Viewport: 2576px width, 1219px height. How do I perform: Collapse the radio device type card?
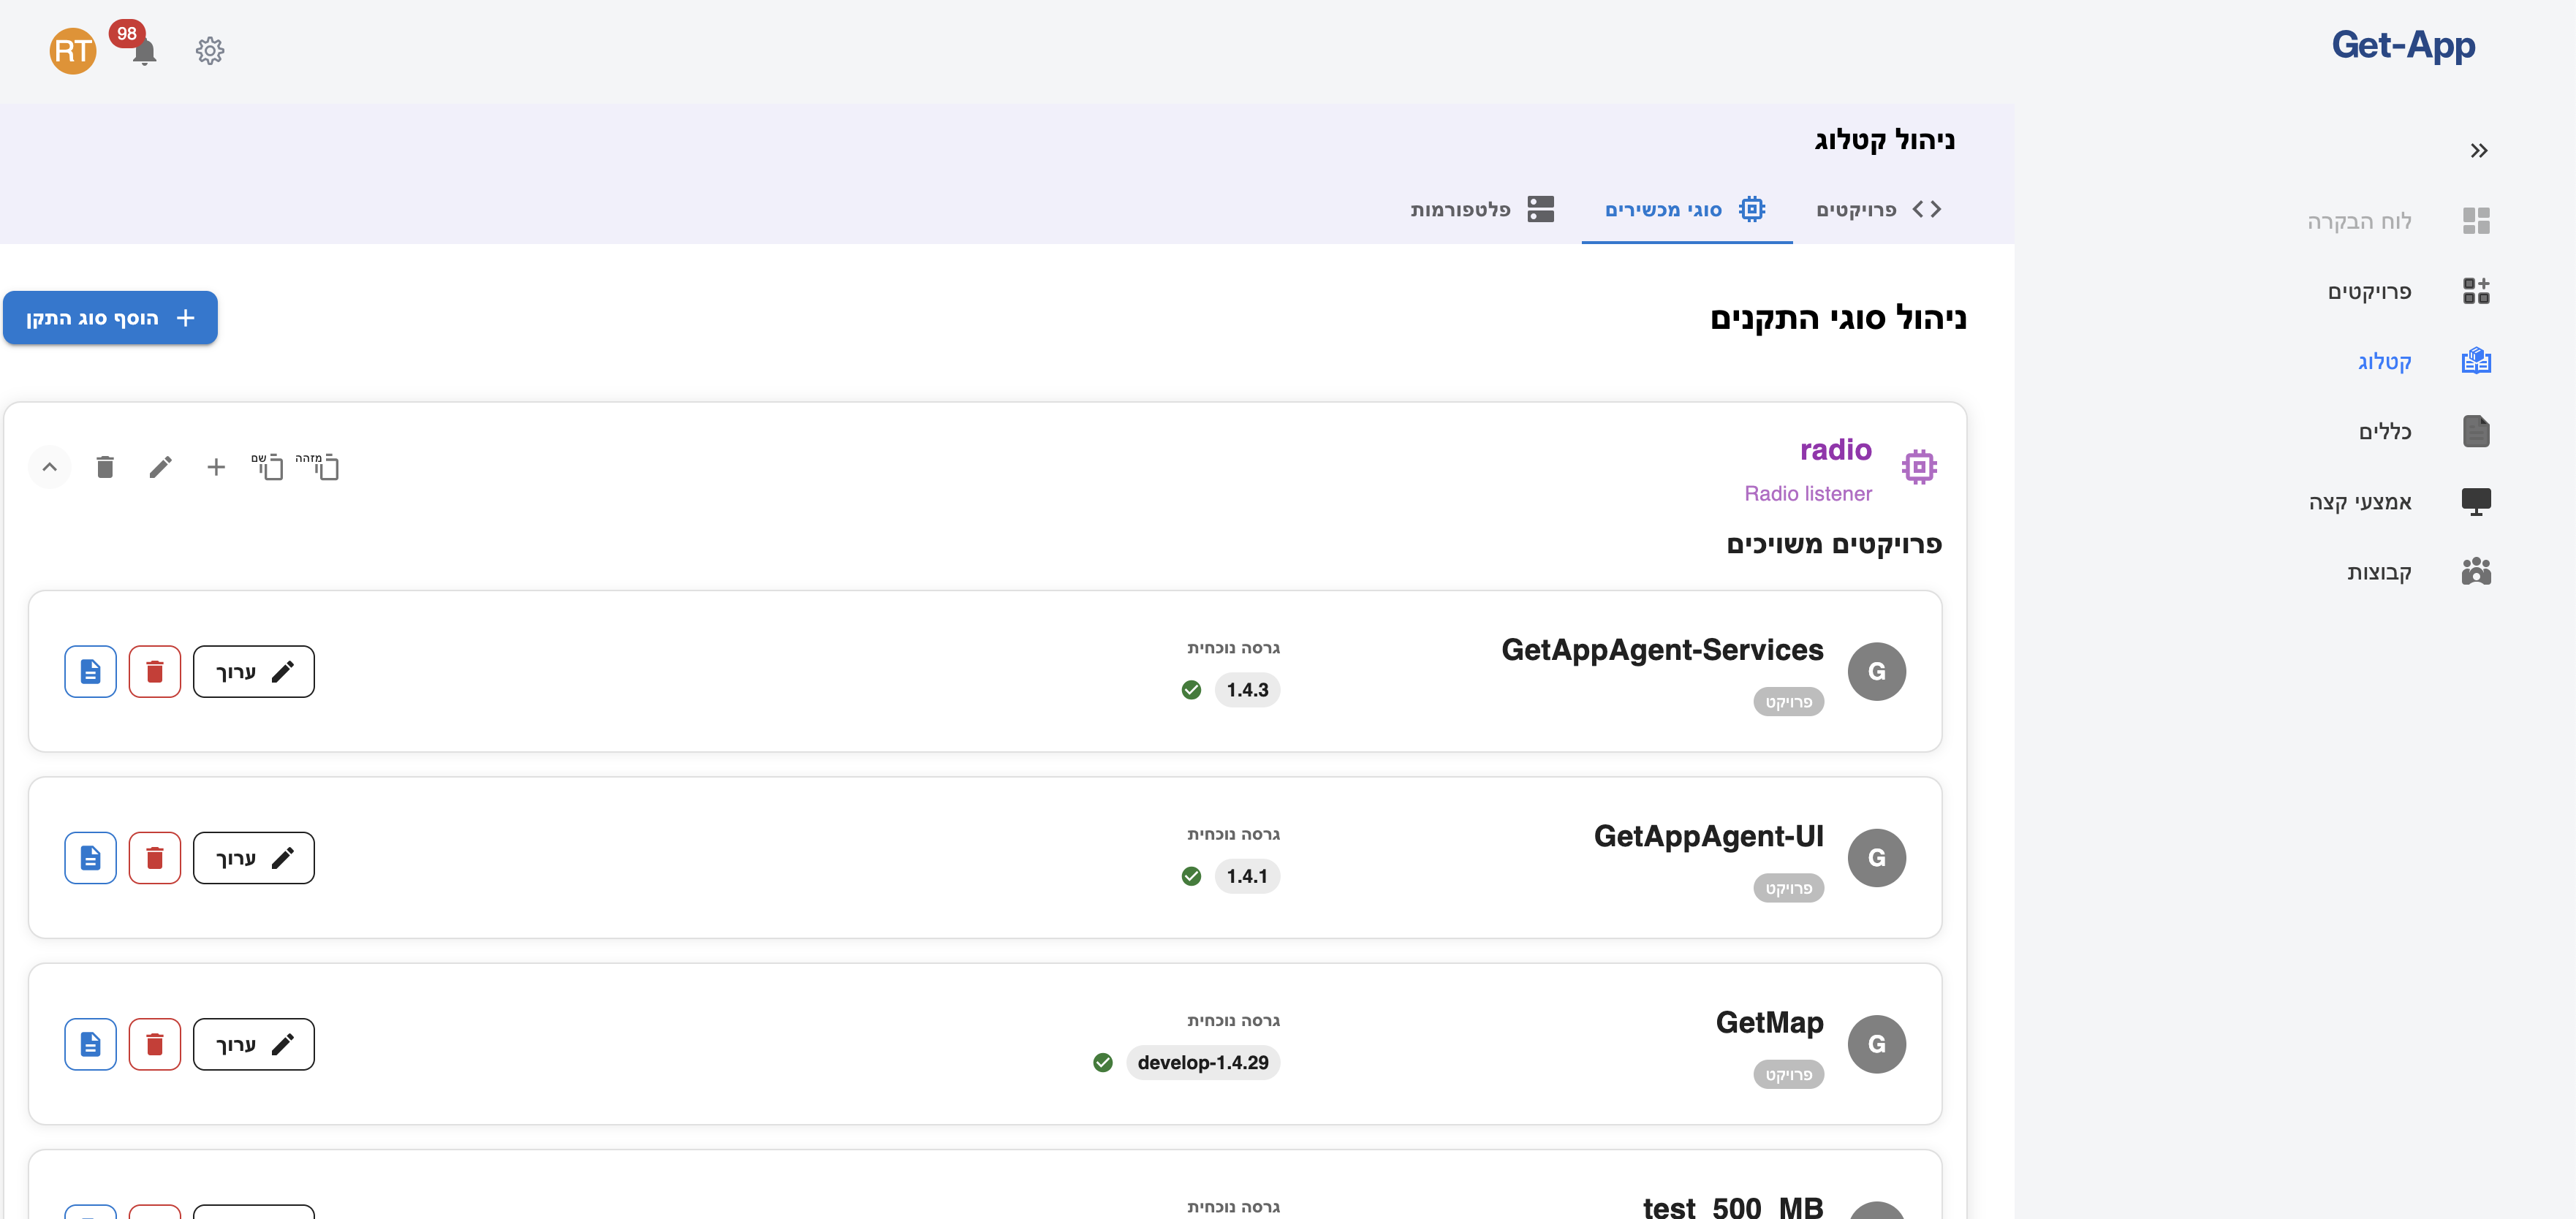pyautogui.click(x=50, y=467)
